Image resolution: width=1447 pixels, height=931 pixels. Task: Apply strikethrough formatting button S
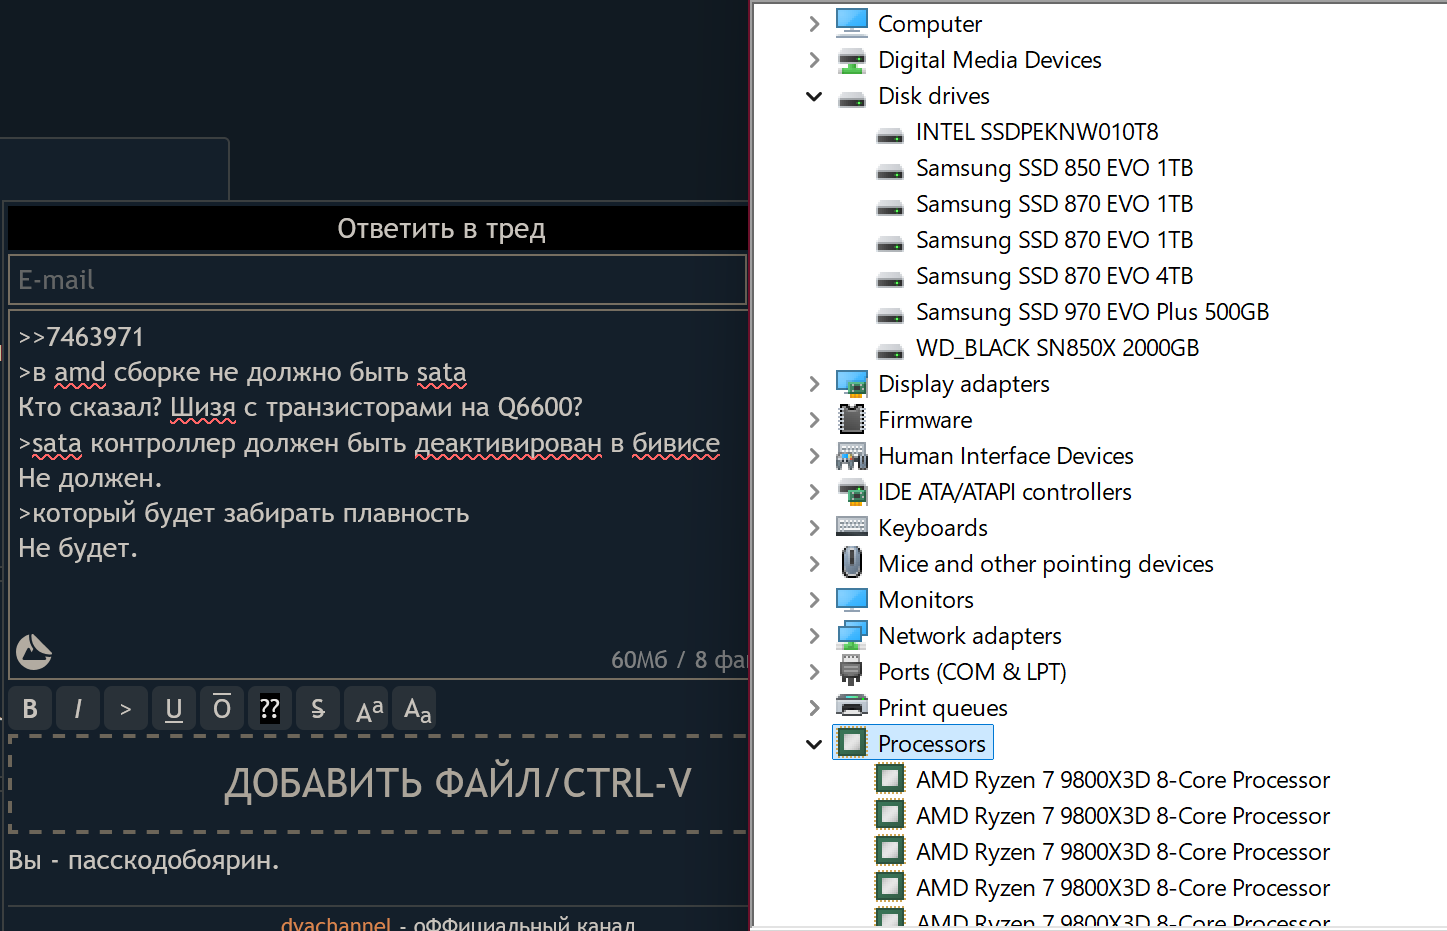tap(318, 709)
